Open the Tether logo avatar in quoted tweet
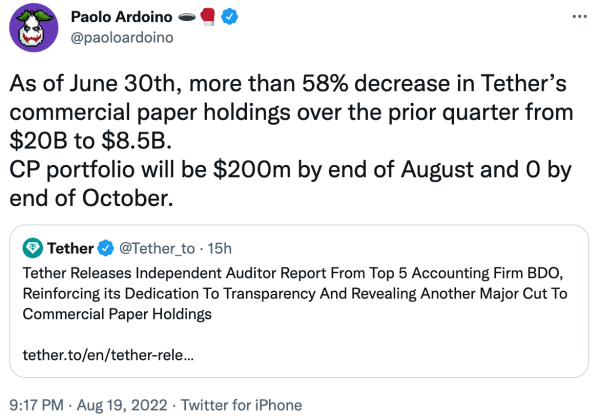 tap(33, 248)
